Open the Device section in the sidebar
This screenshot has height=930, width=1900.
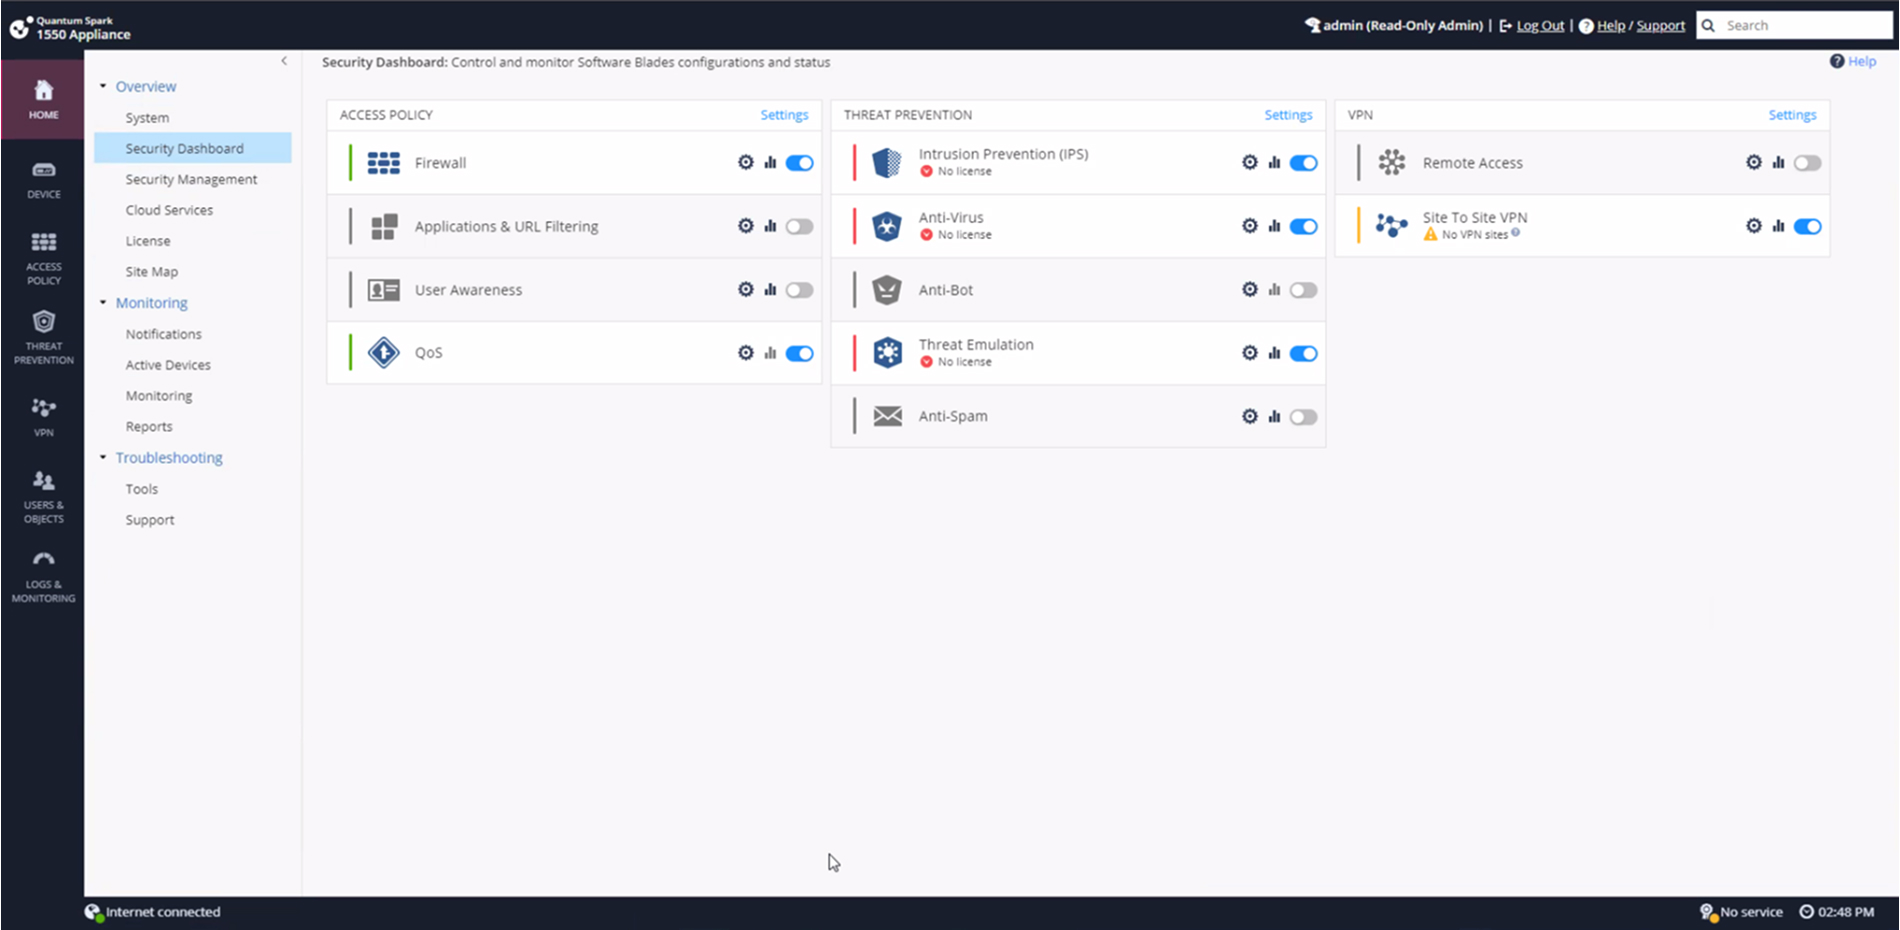43,179
